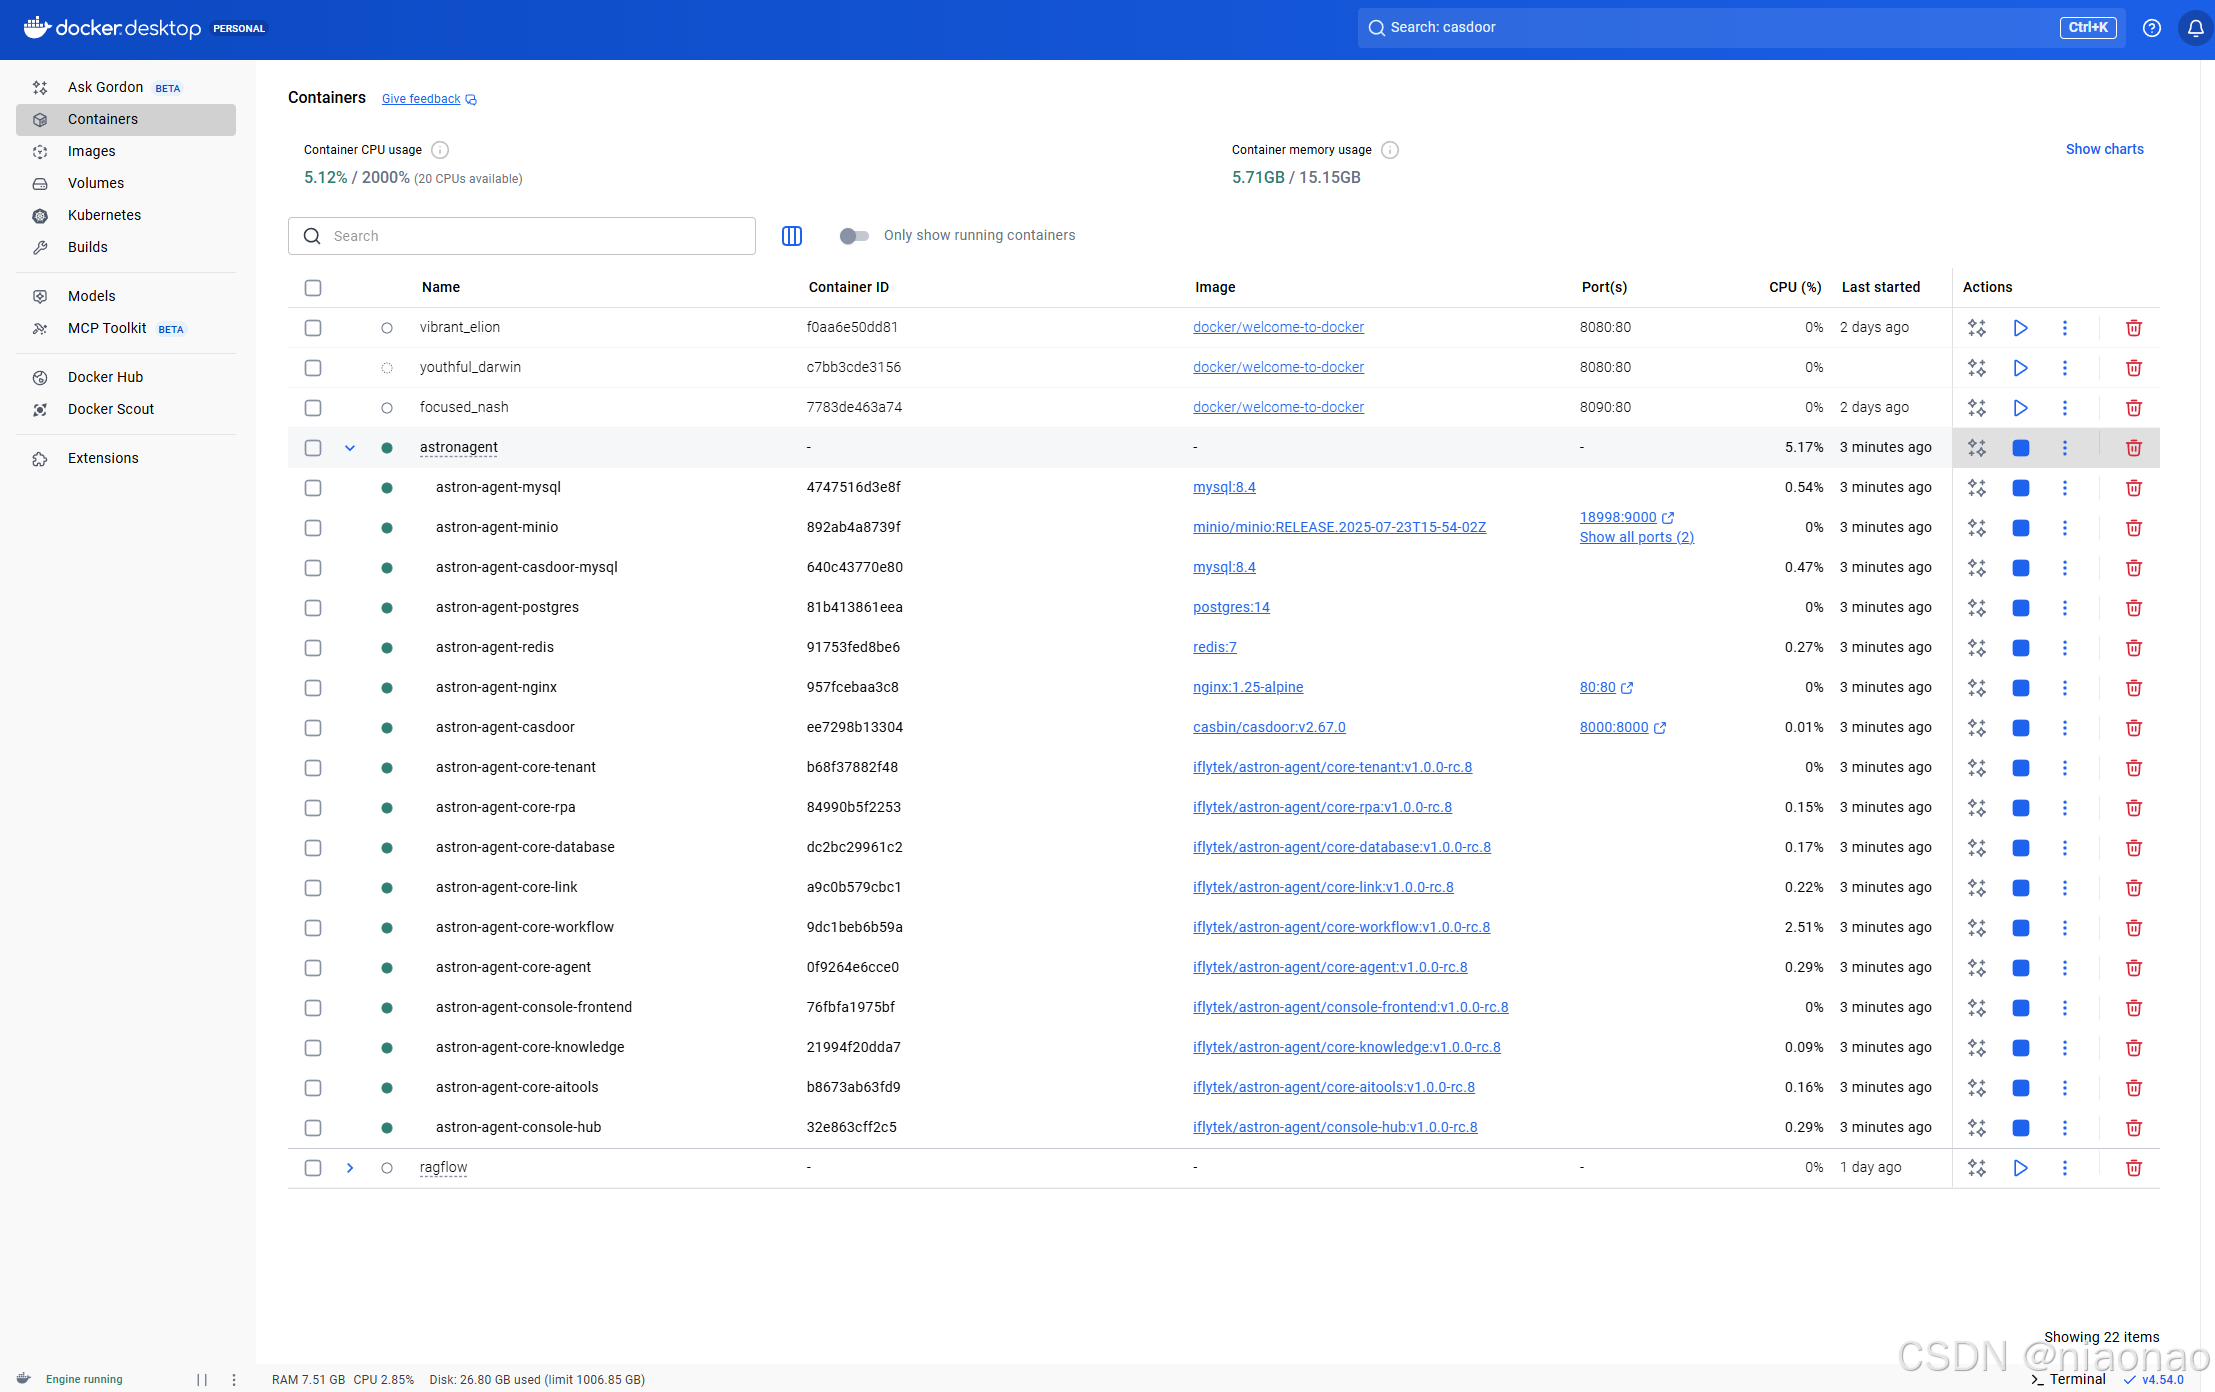Expand the ragflow container group

click(x=350, y=1168)
